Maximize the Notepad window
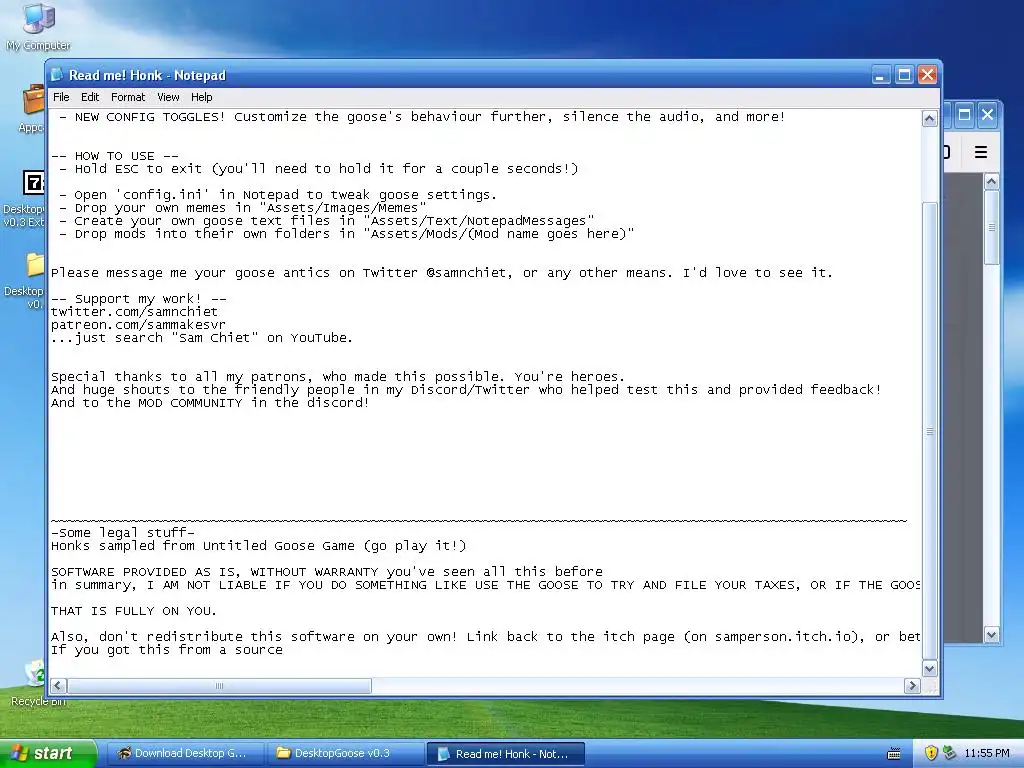 904,75
